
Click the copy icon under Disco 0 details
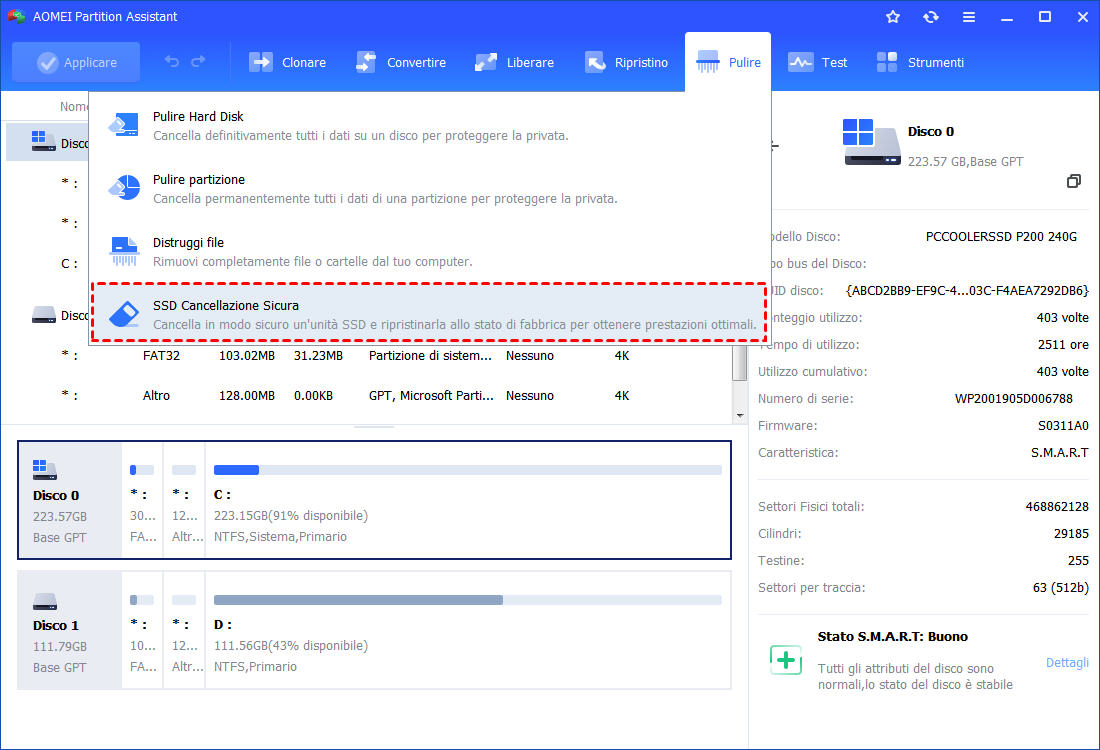tap(1073, 181)
